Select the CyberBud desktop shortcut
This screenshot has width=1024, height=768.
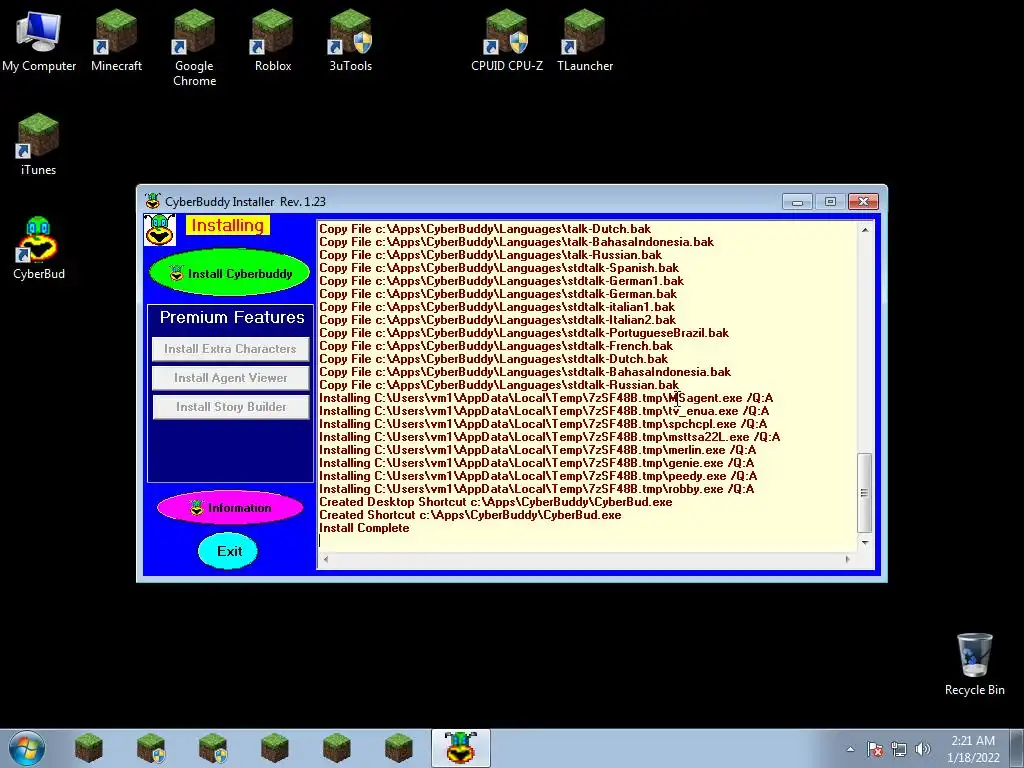(x=39, y=248)
